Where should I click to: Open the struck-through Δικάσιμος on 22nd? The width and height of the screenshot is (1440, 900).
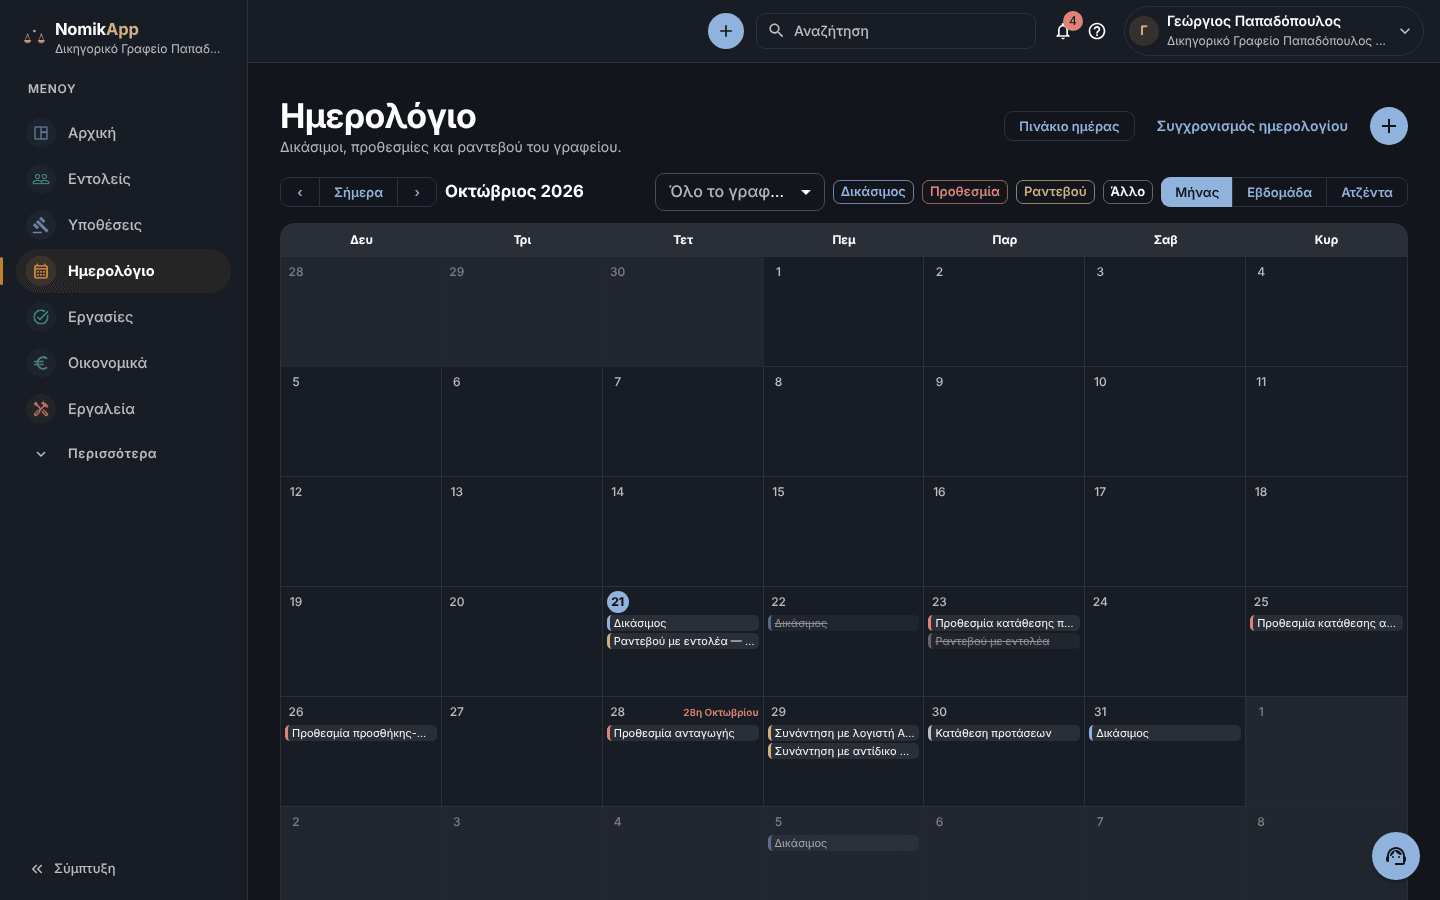[843, 623]
